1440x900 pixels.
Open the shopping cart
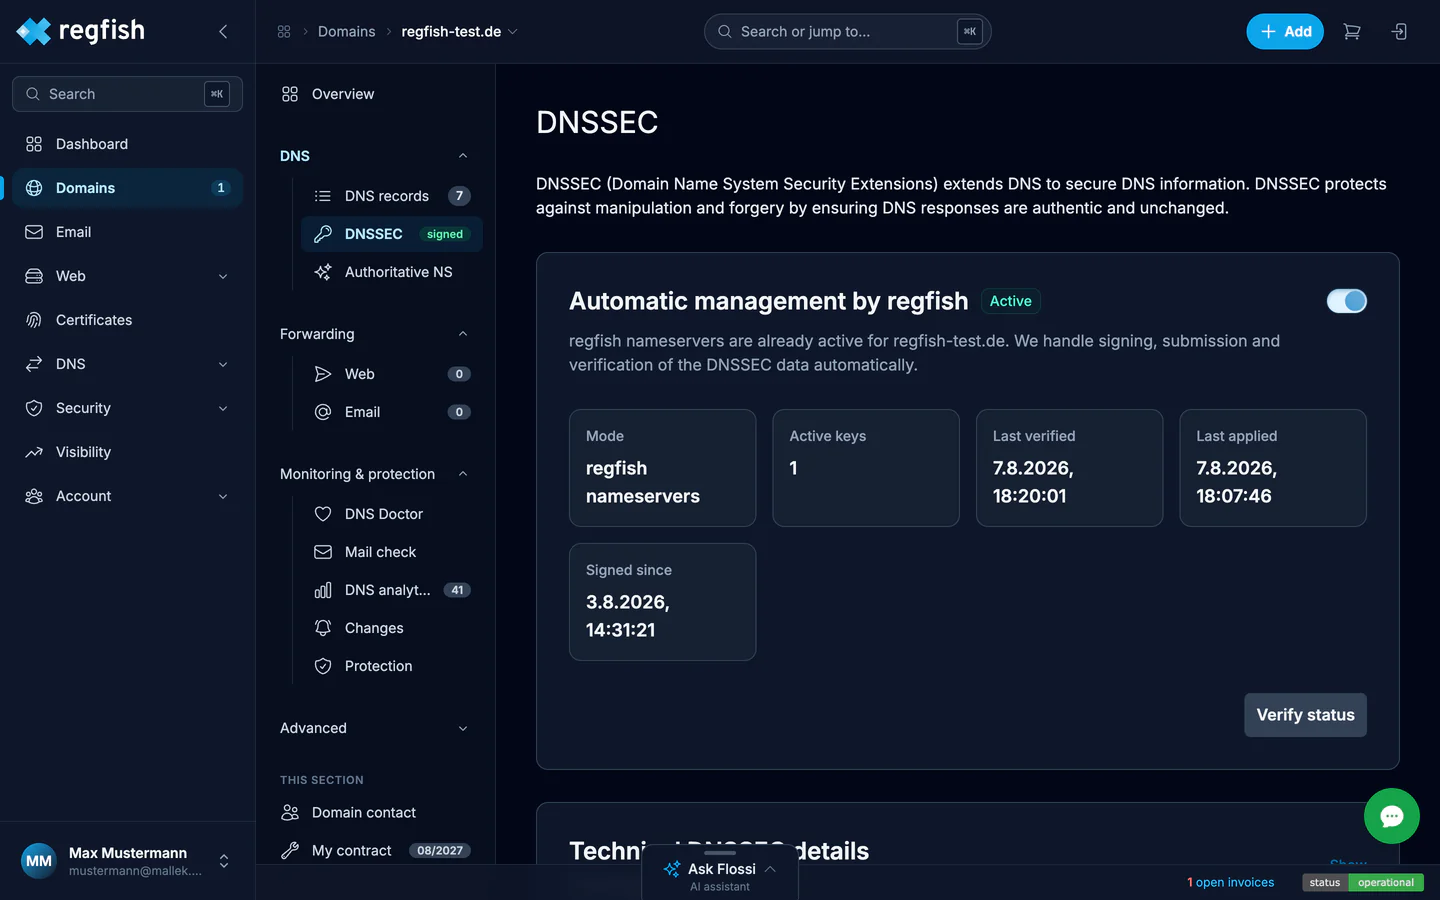(x=1352, y=32)
